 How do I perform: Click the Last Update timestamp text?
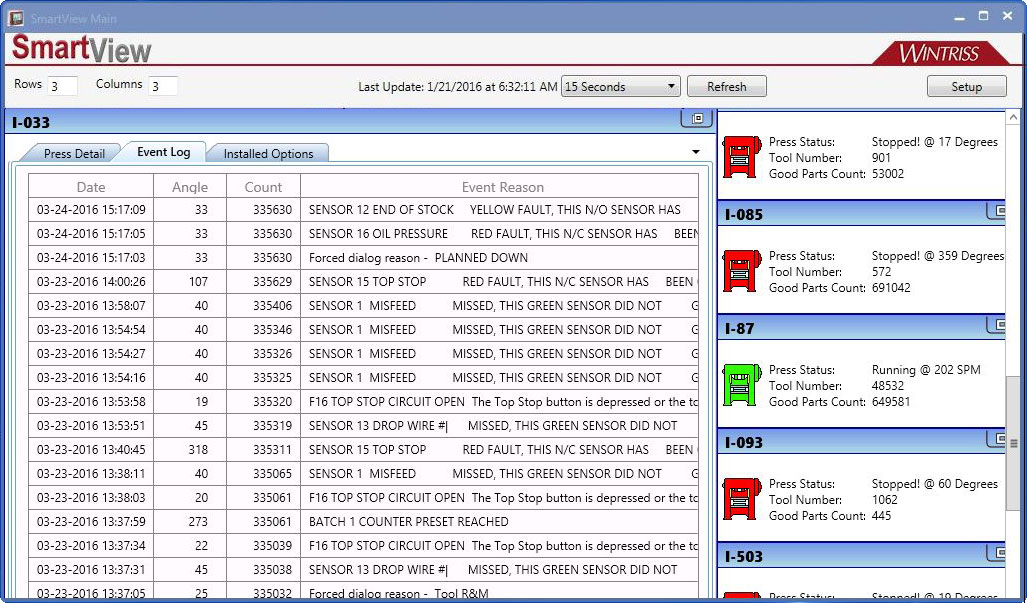pyautogui.click(x=458, y=86)
